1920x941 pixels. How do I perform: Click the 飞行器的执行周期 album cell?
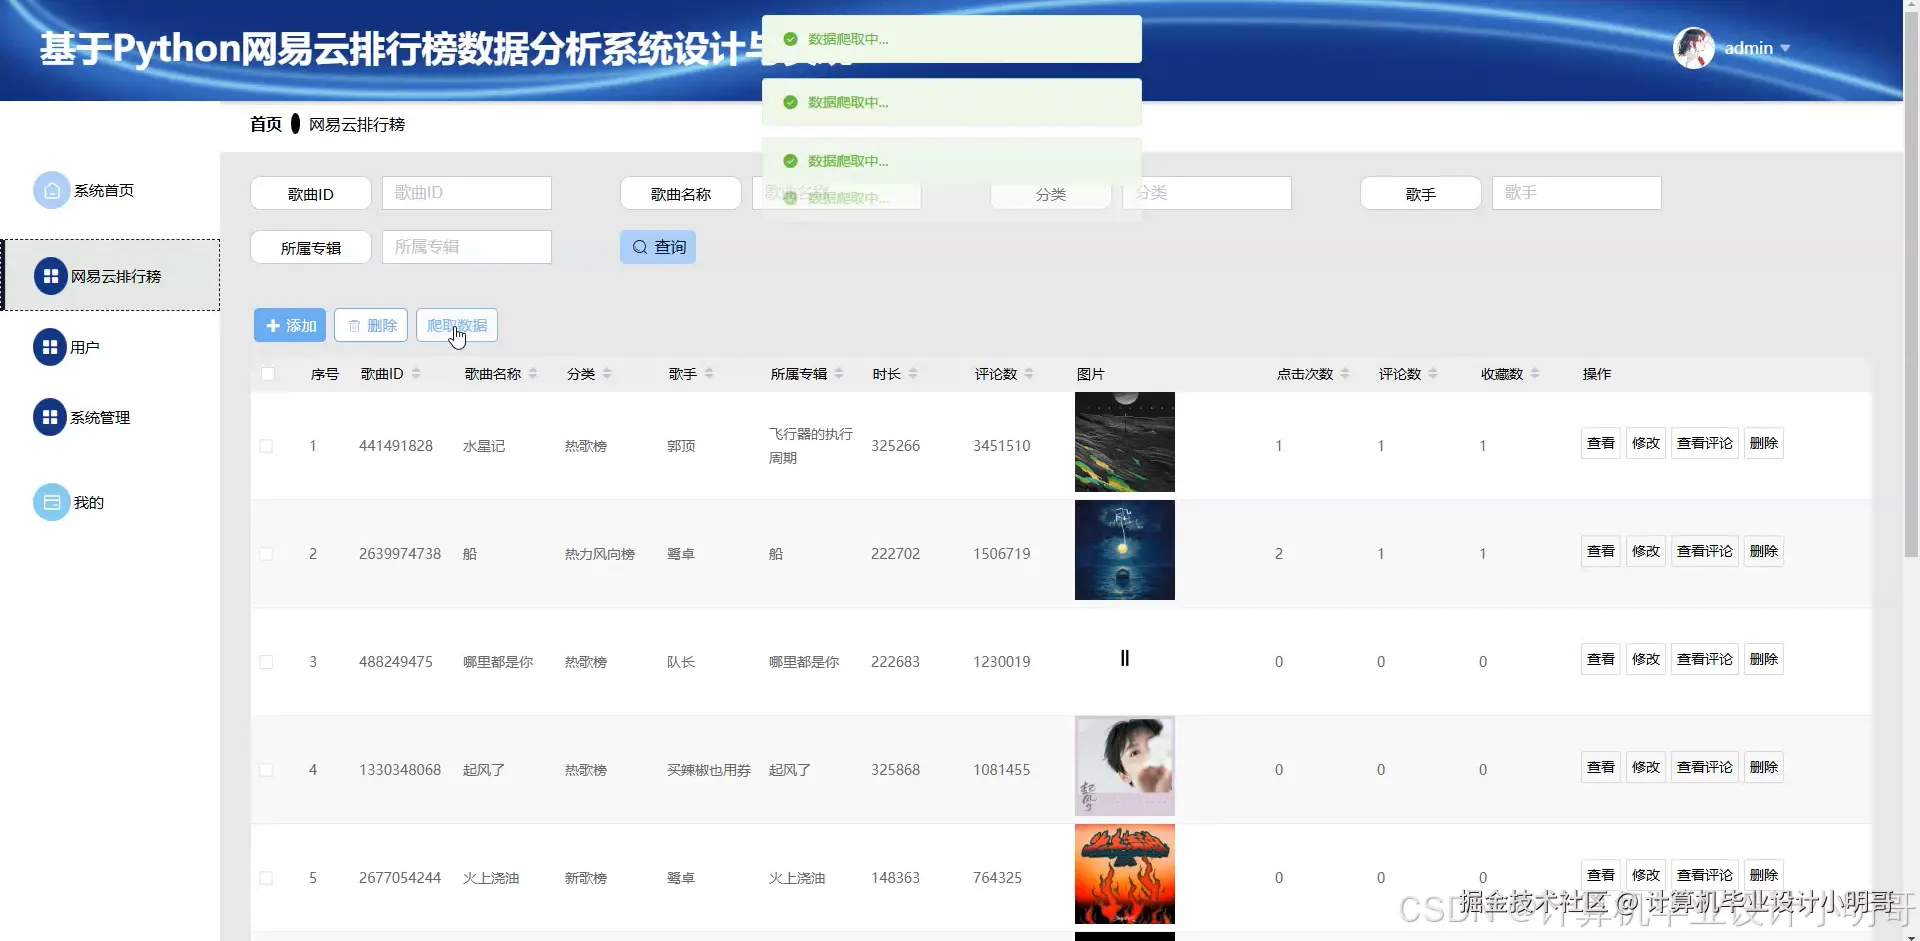point(811,446)
